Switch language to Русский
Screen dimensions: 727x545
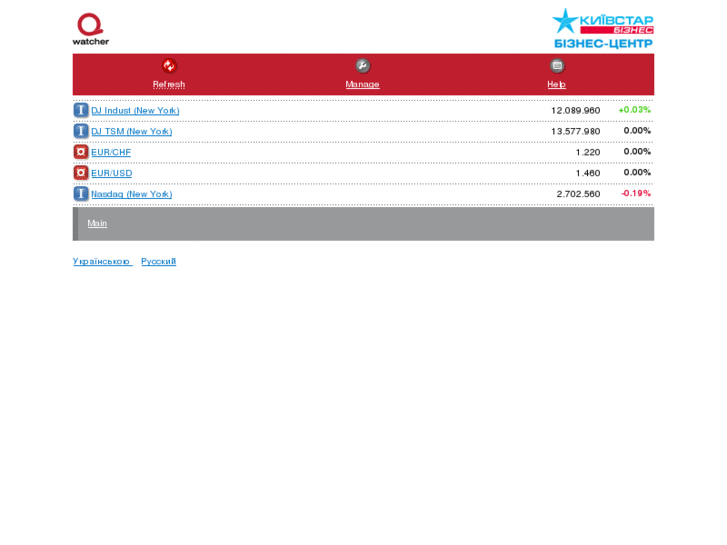point(159,262)
